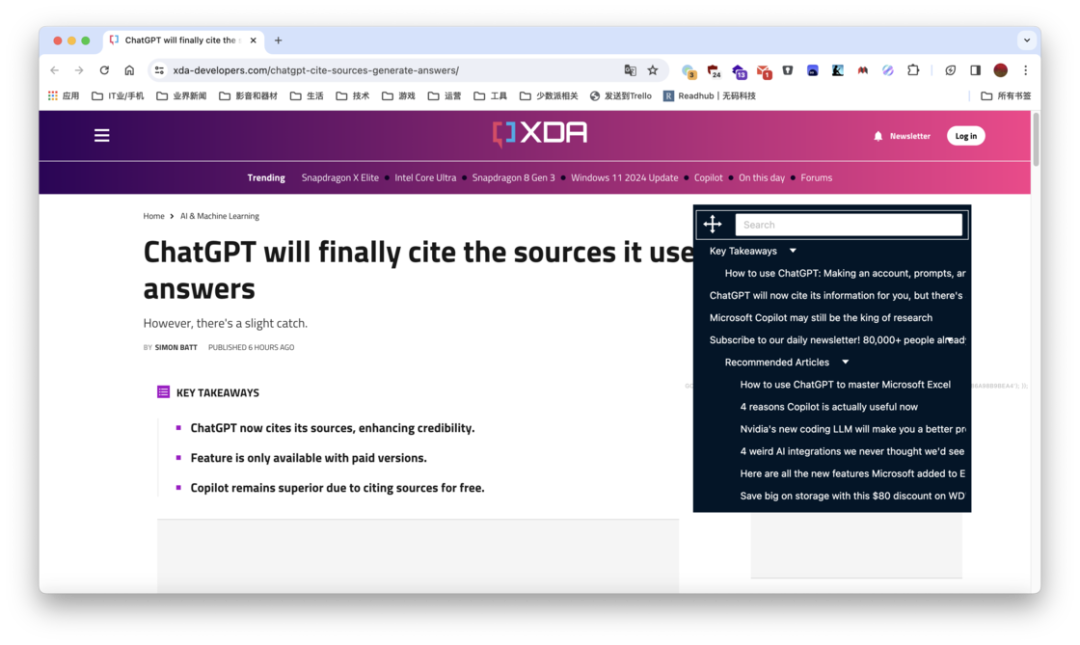Open the IT业/手机 bookmarks folder
The height and width of the screenshot is (645, 1080).
[x=118, y=96]
